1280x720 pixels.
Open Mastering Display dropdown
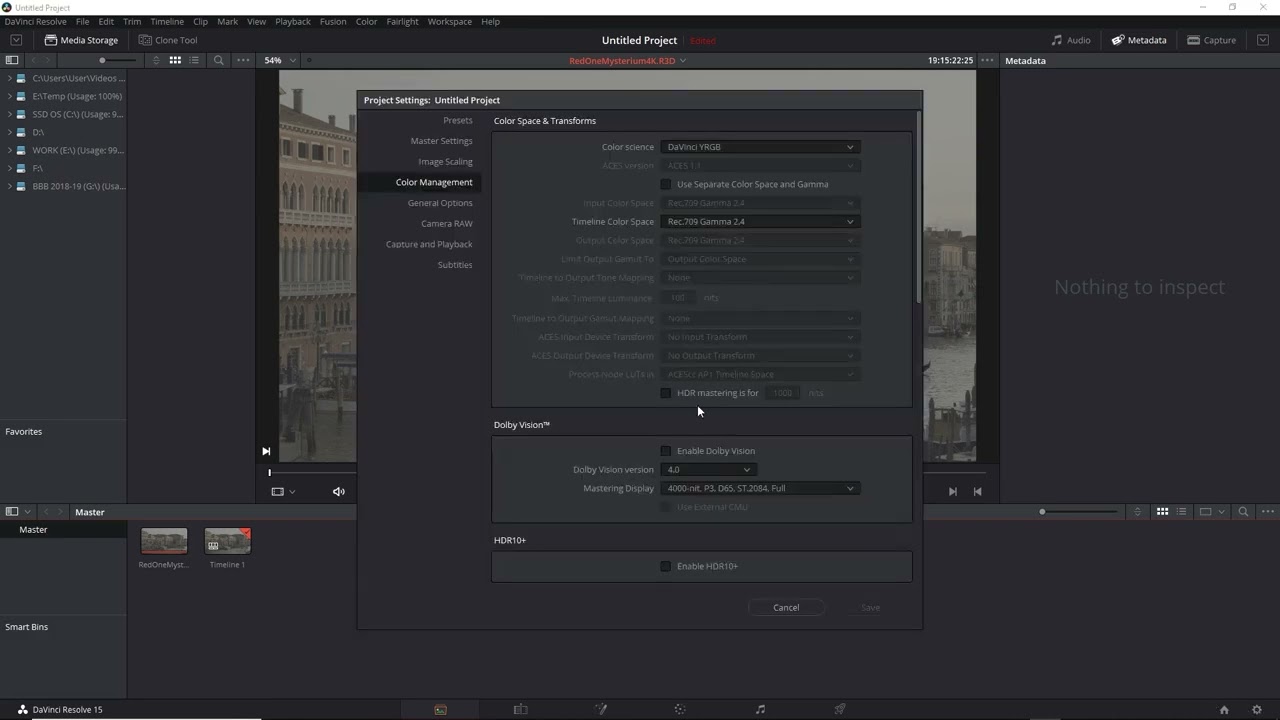pyautogui.click(x=760, y=489)
